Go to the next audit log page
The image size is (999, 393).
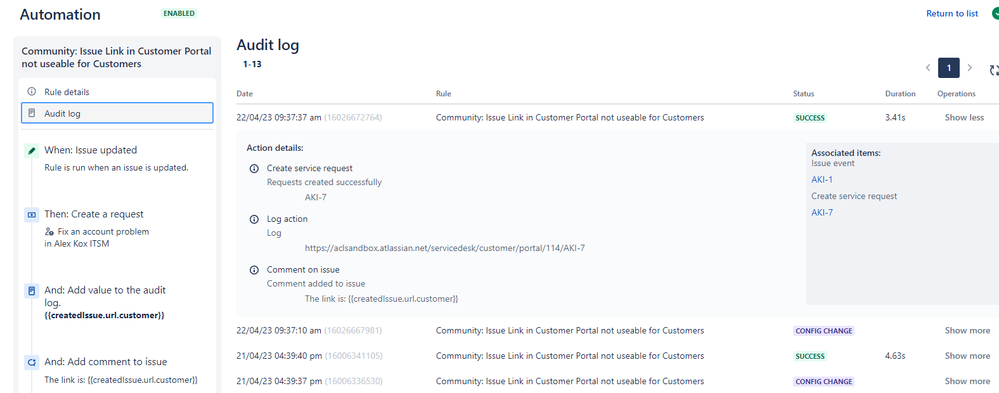tap(970, 68)
